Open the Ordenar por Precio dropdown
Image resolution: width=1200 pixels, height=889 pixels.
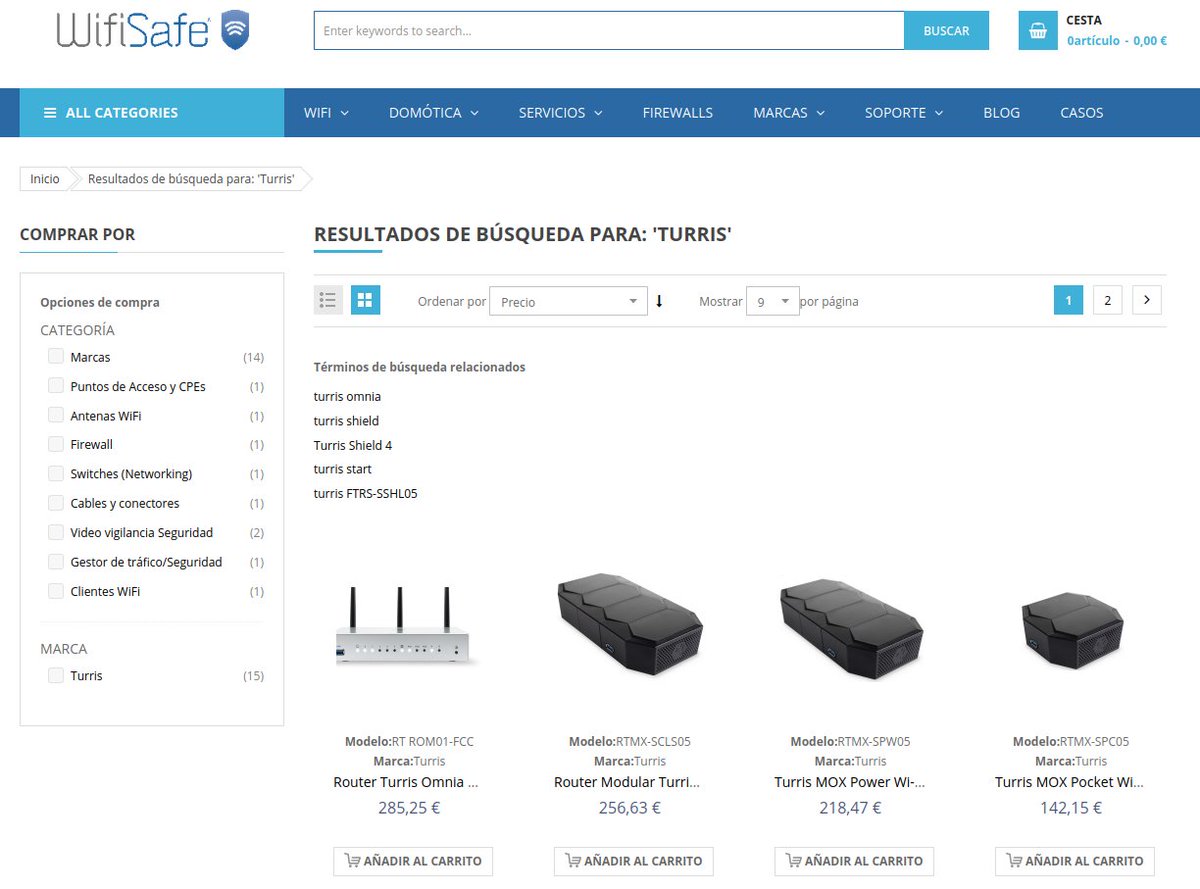click(568, 301)
